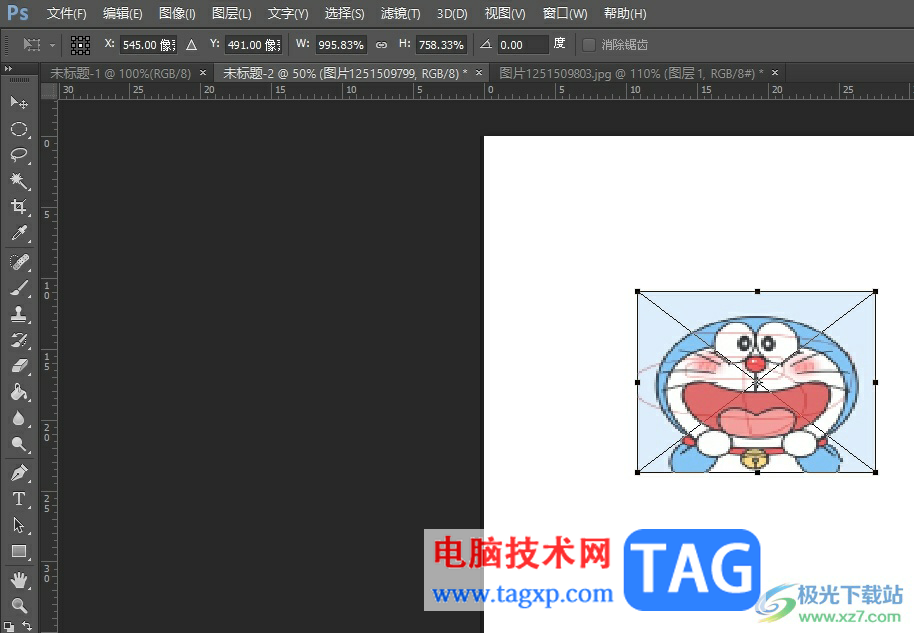
Task: Click the right-middle transform handle
Action: 876,382
